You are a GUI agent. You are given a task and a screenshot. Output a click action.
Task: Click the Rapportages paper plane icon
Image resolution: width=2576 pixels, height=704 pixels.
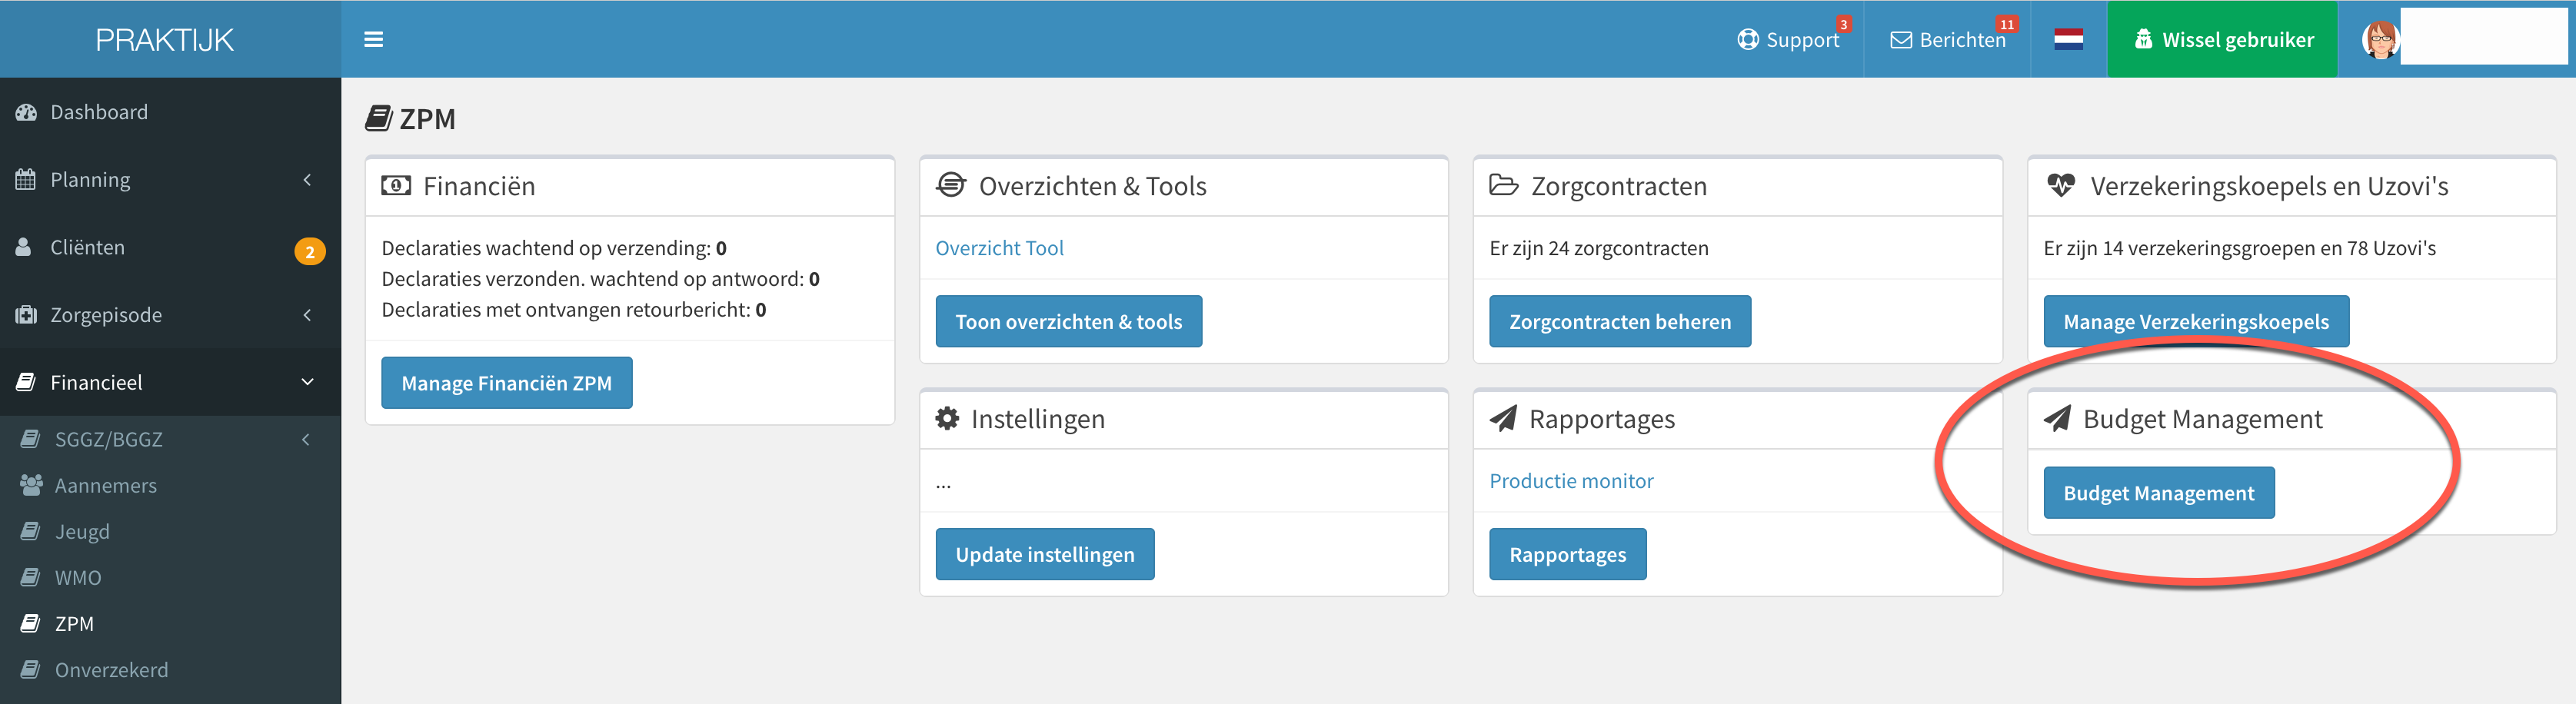click(1503, 418)
